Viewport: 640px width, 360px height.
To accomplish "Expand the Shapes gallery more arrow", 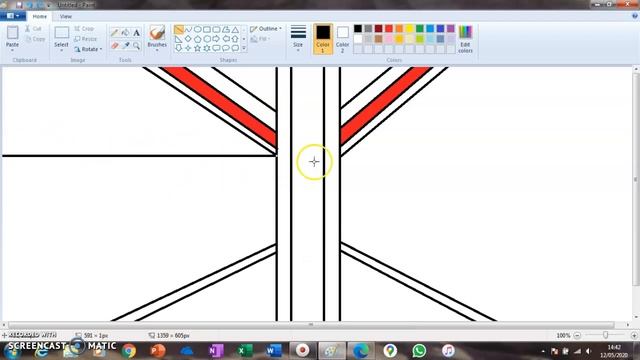I will click(x=244, y=48).
